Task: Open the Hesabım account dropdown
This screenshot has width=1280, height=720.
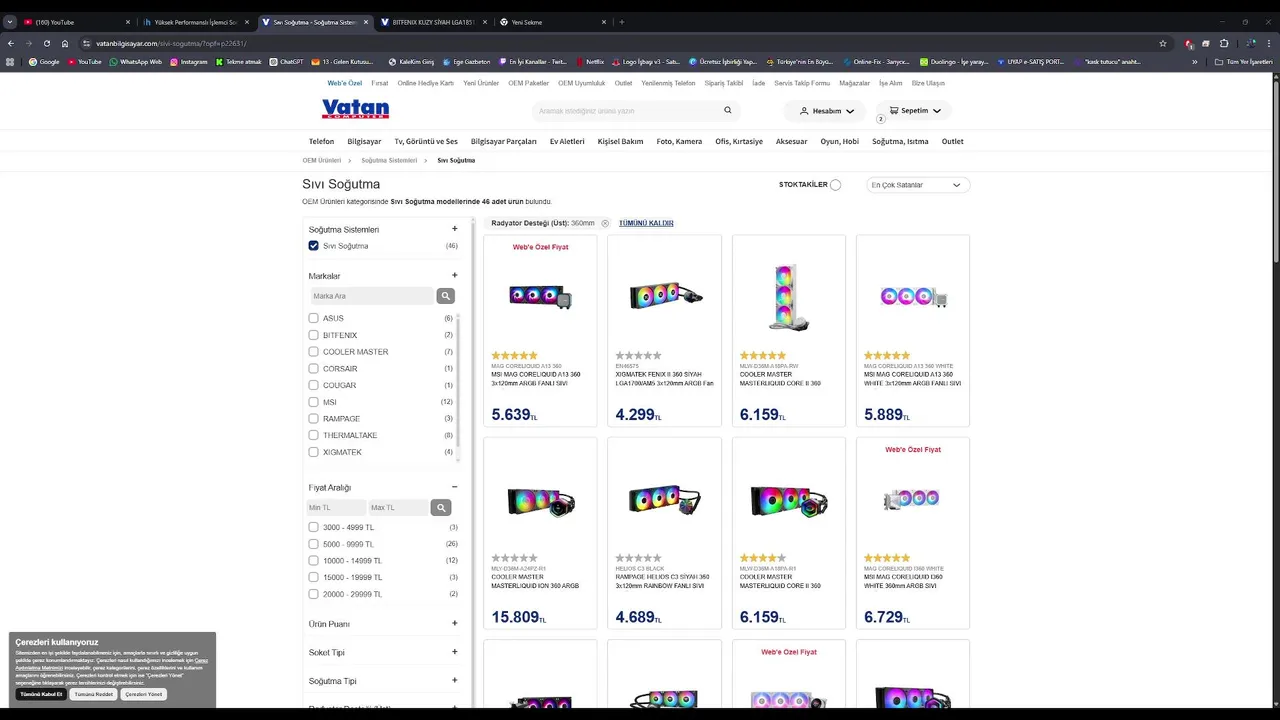Action: 827,111
